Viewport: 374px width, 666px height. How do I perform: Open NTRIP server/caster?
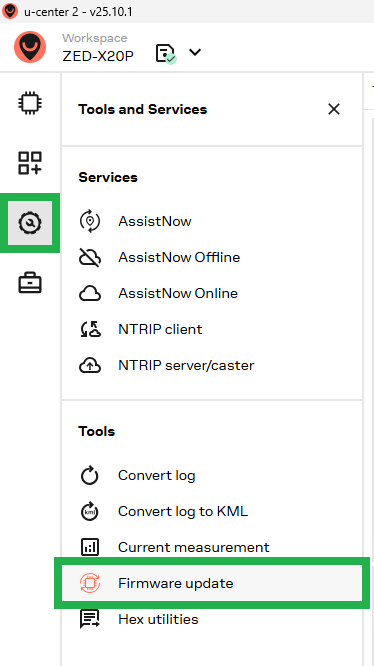click(186, 366)
